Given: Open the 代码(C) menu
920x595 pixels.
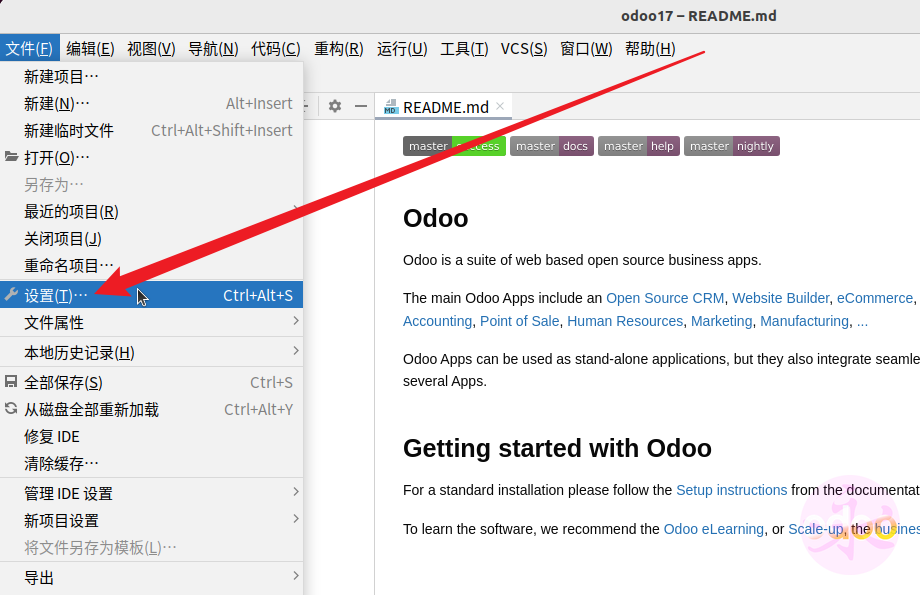Looking at the screenshot, I should (x=276, y=49).
